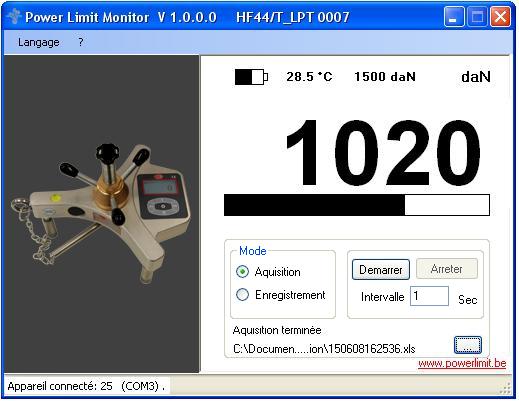Click the 1500 daN capacity label
519x401 pixels.
point(385,77)
